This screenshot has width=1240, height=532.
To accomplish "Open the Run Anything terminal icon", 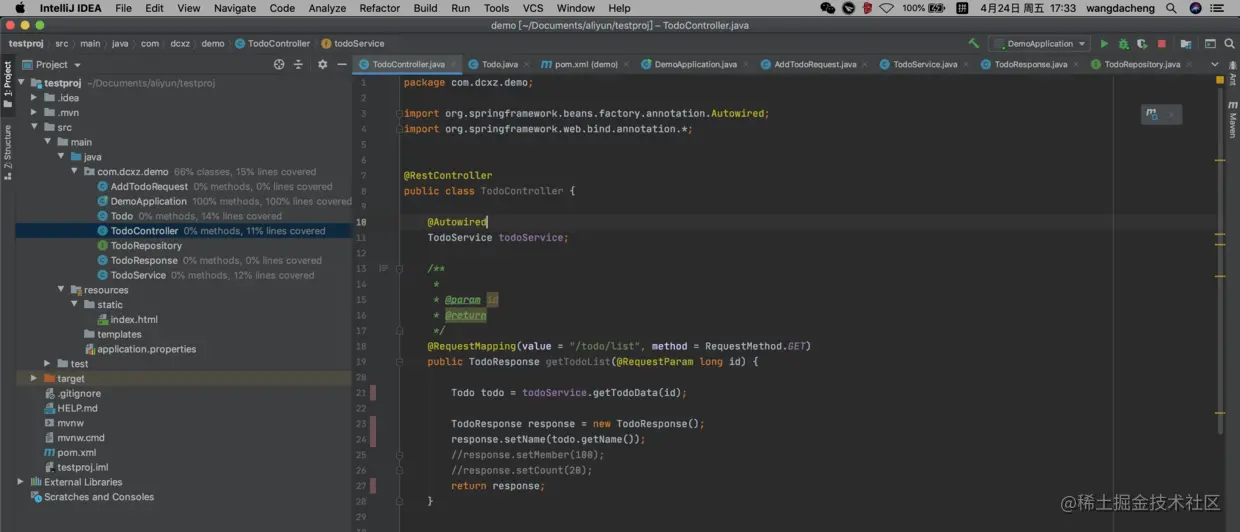I will coord(1210,44).
